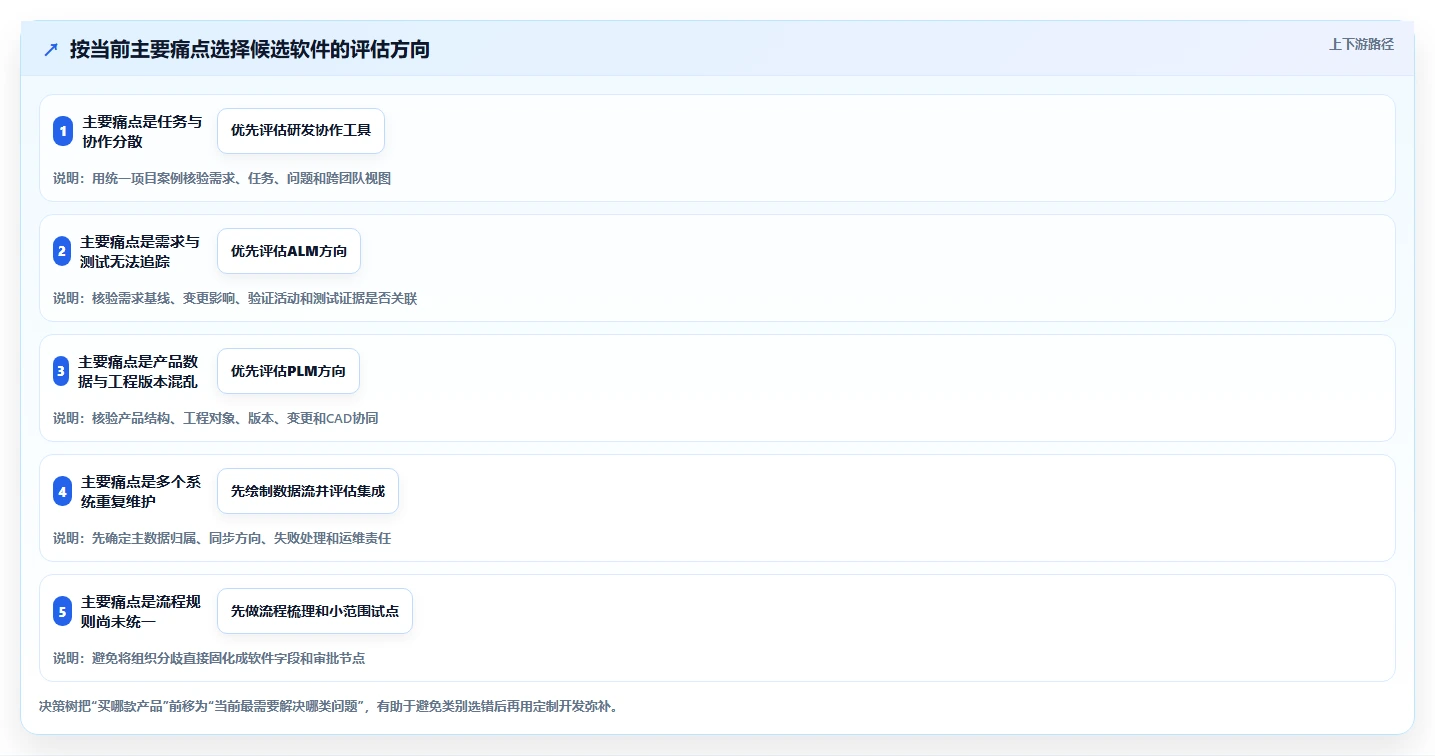Screen dimensions: 1435x756
Task: Click the 优先评估ALM方向 button
Action: 289,251
